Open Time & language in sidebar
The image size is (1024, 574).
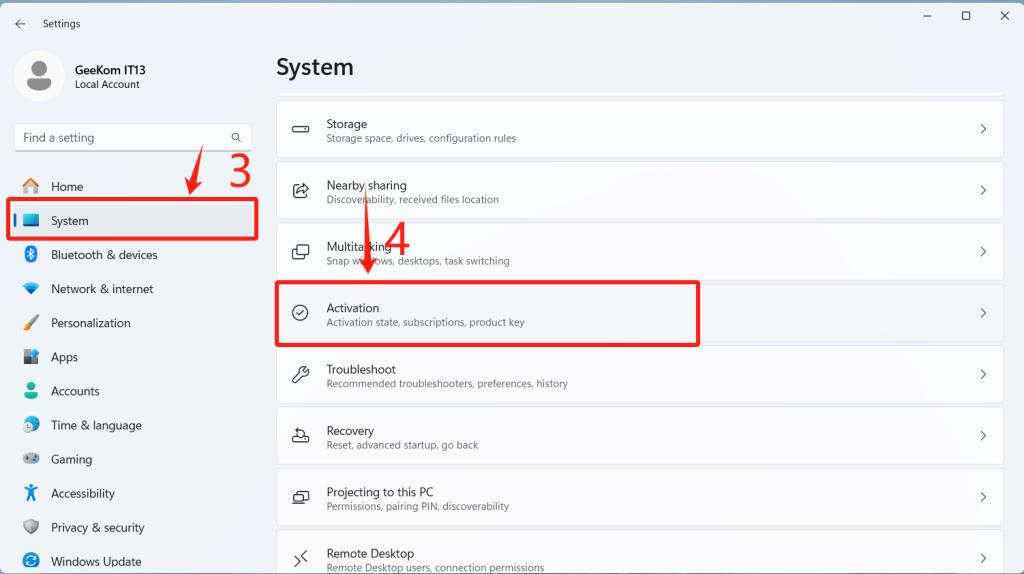[96, 425]
